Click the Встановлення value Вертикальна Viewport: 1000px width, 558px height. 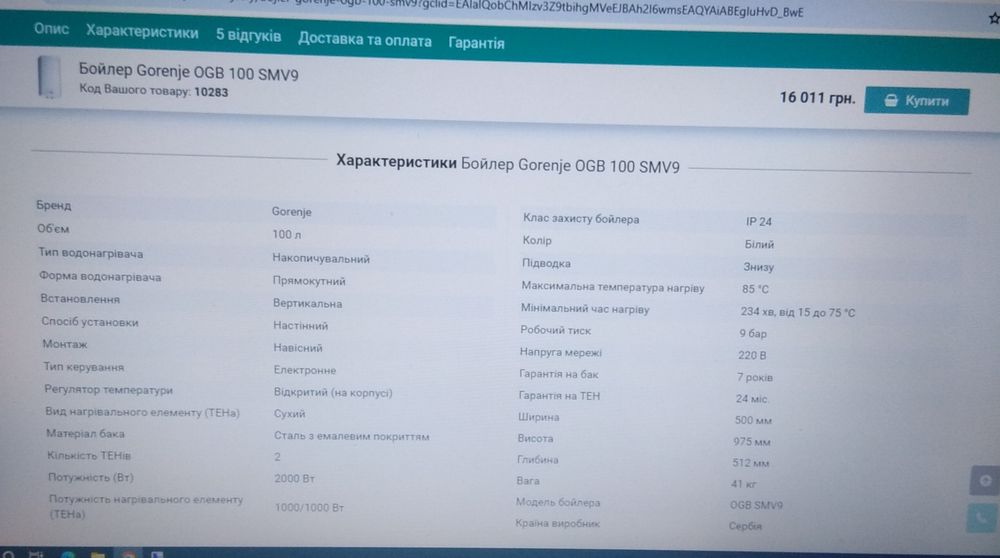pyautogui.click(x=307, y=303)
